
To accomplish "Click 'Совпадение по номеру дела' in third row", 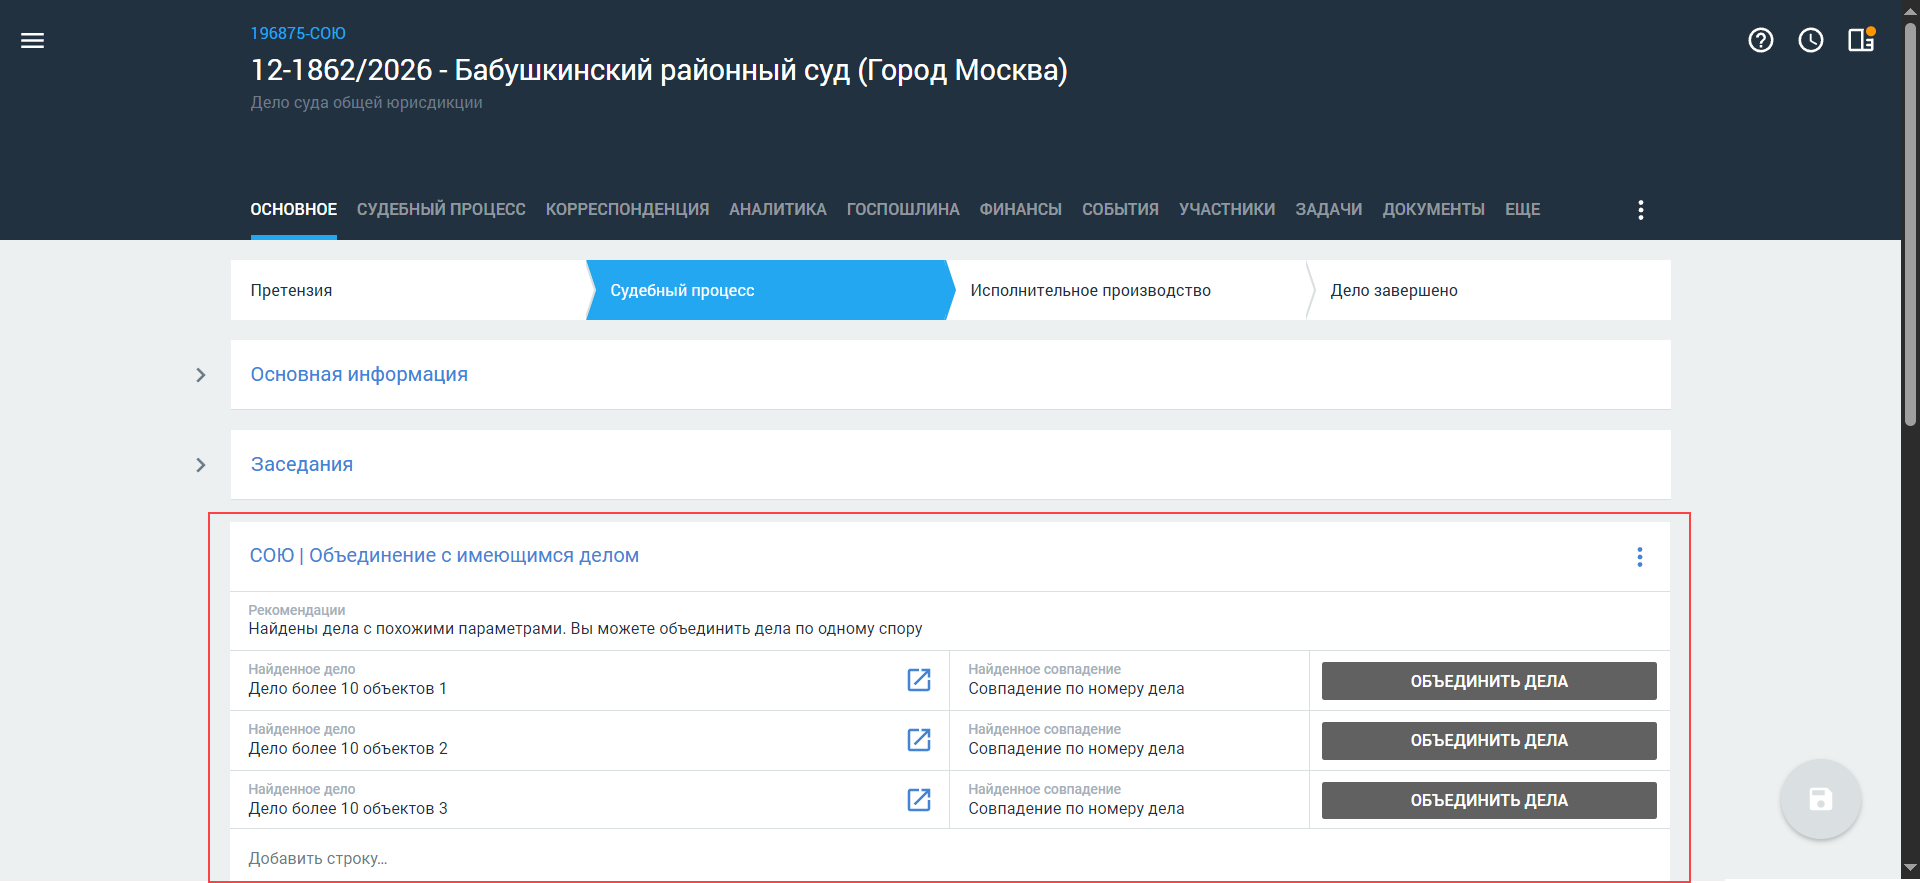I will (1076, 808).
